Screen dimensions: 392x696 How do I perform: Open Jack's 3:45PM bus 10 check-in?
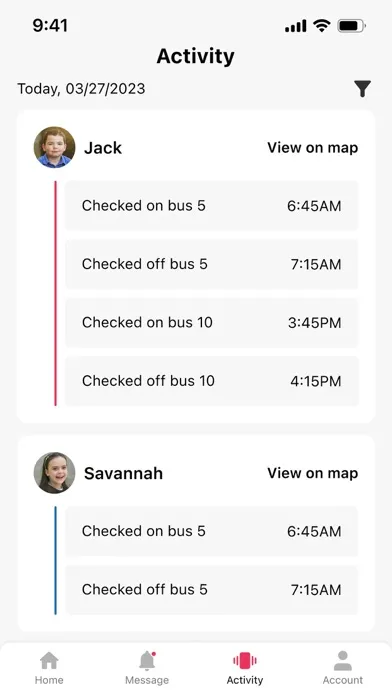click(212, 322)
